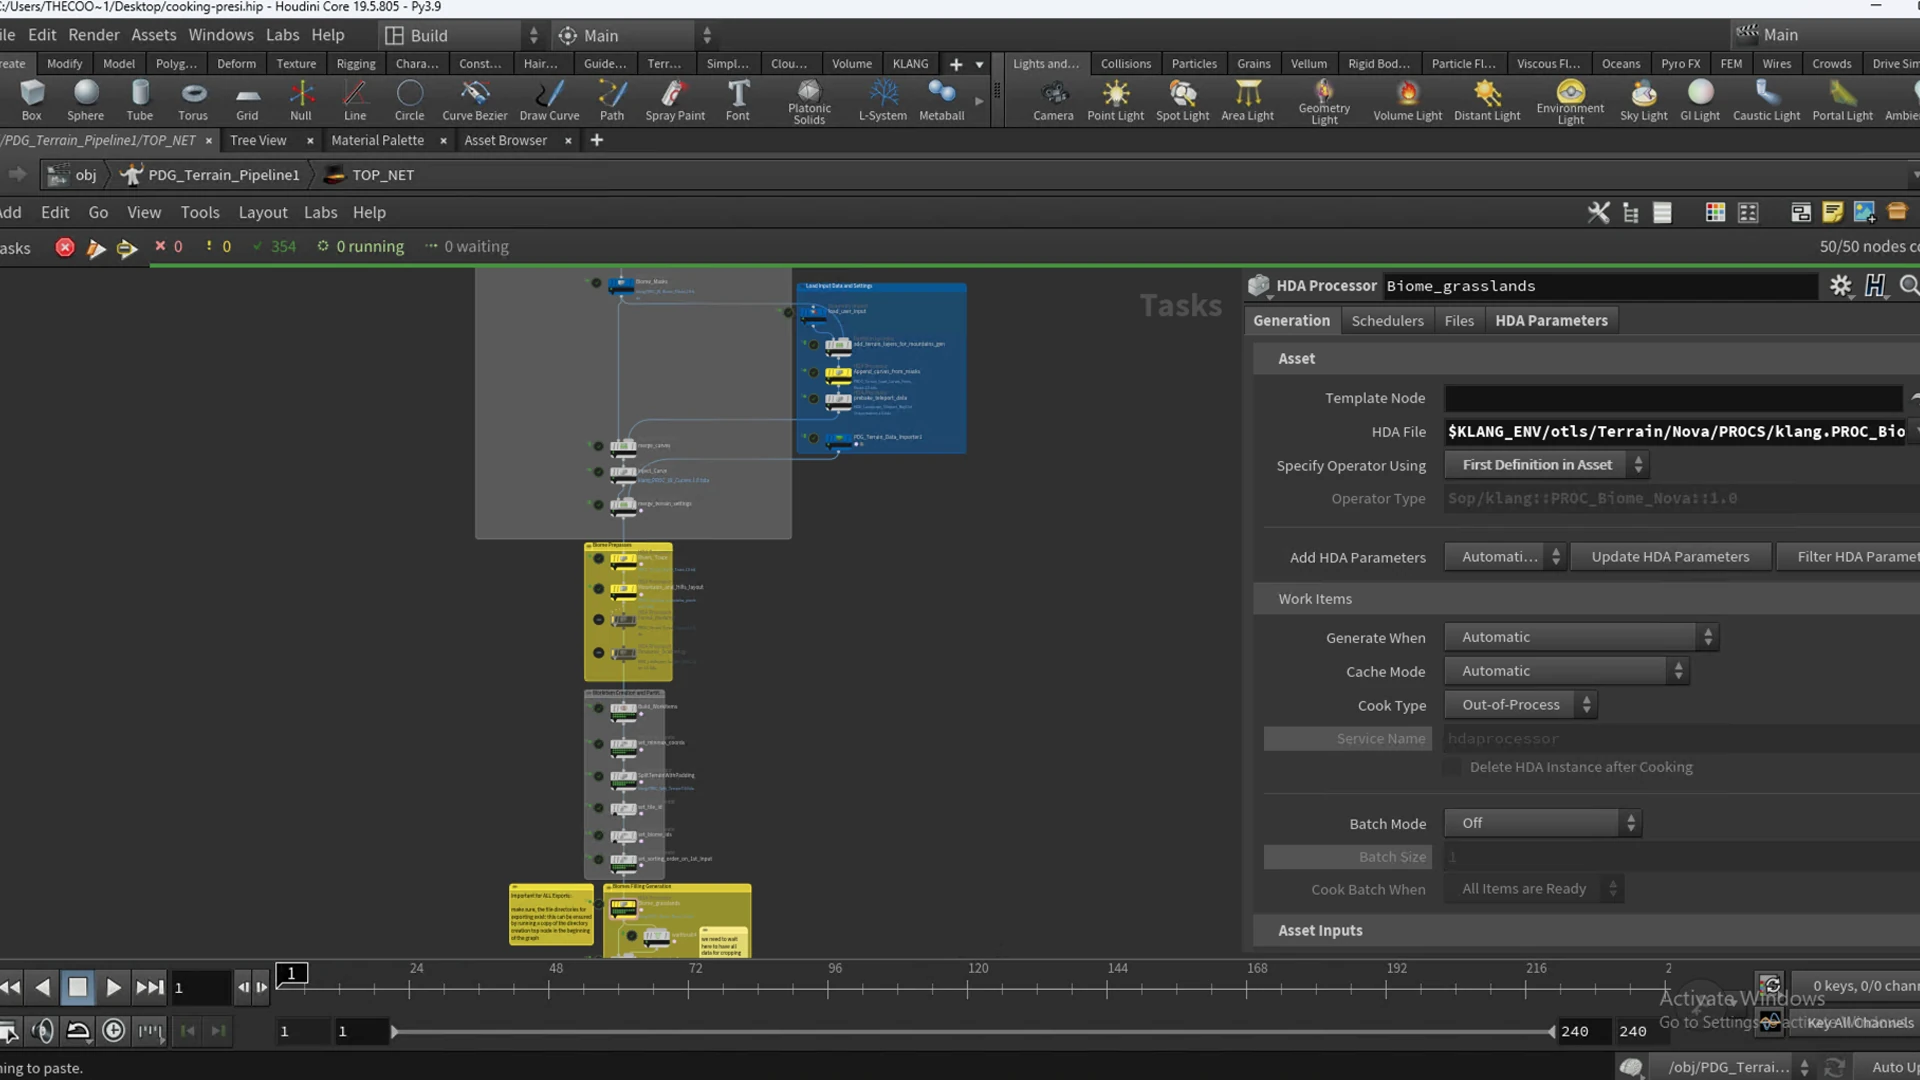Toggle real-time playback clock icon
1920x1080 pixels.
(114, 1031)
